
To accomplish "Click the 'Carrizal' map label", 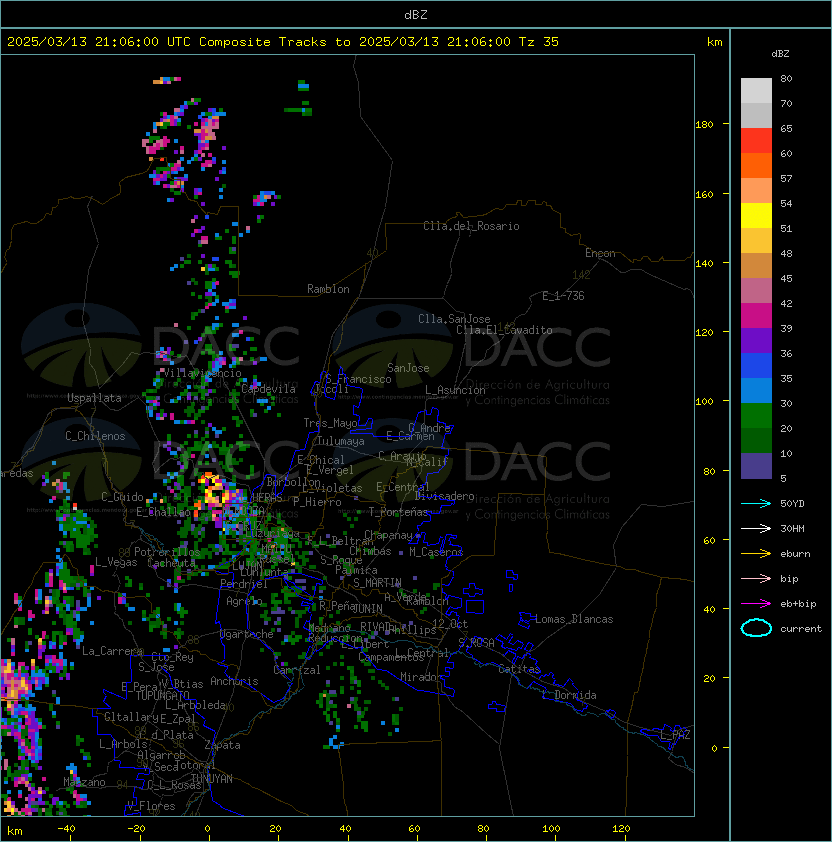I will (x=297, y=670).
